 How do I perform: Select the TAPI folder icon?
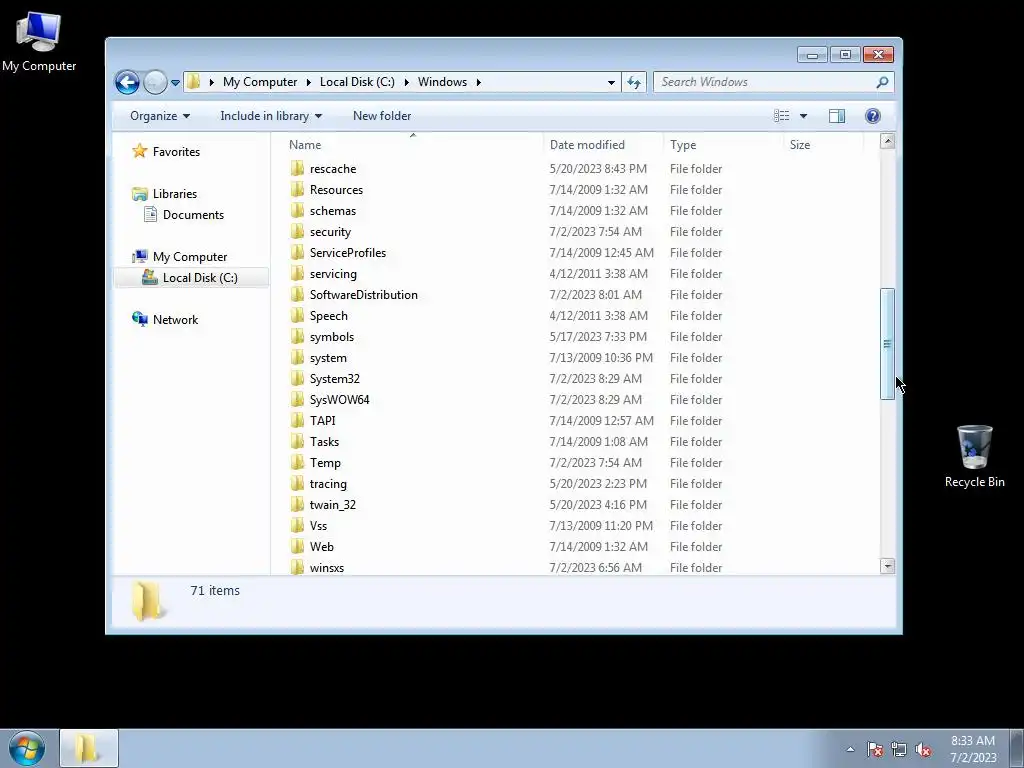coord(297,421)
